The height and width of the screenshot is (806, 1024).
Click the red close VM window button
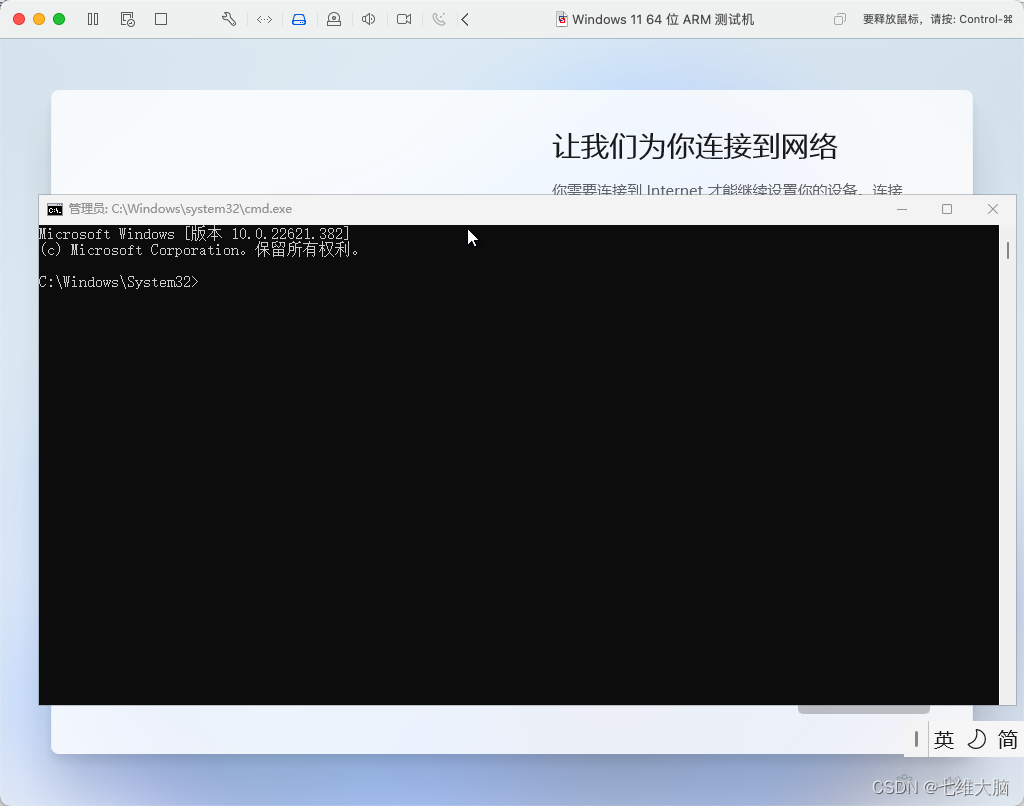[19, 19]
